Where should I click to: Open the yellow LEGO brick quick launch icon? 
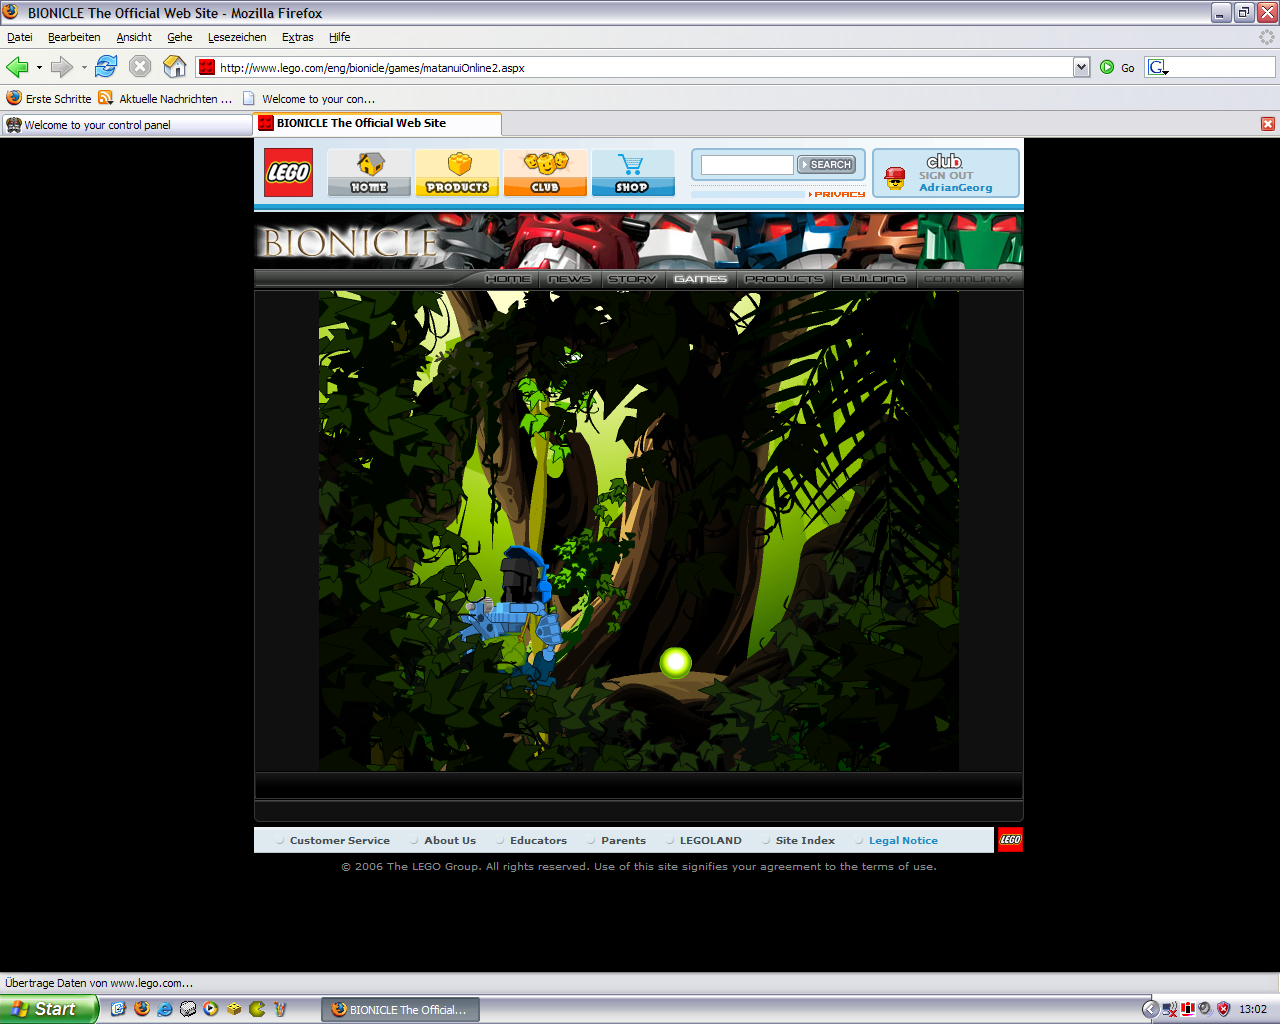(x=234, y=1009)
